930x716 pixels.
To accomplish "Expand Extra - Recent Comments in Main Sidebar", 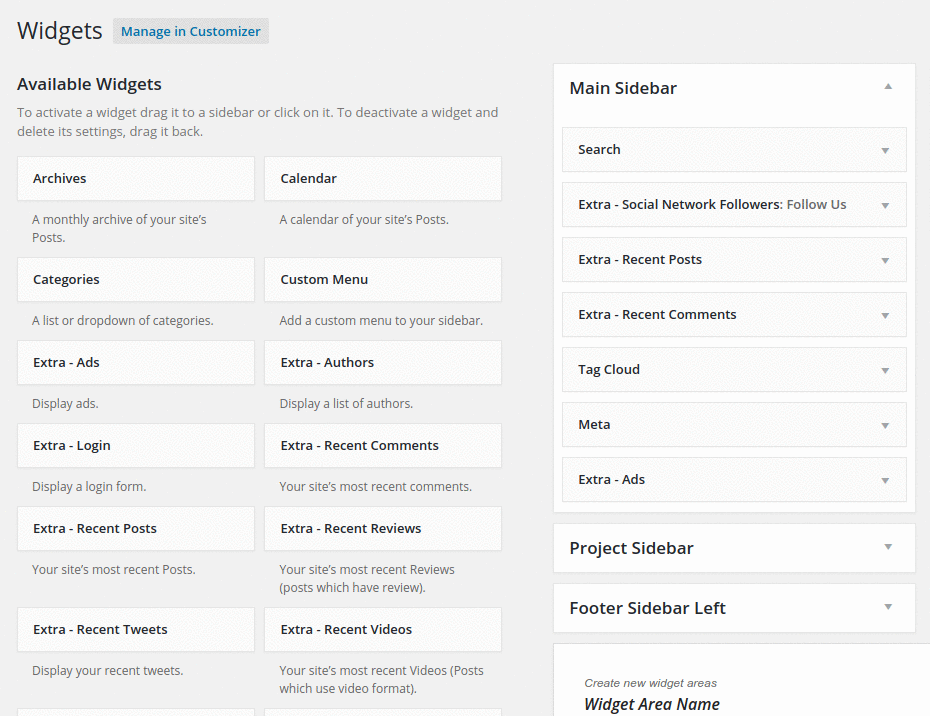I will click(x=884, y=314).
